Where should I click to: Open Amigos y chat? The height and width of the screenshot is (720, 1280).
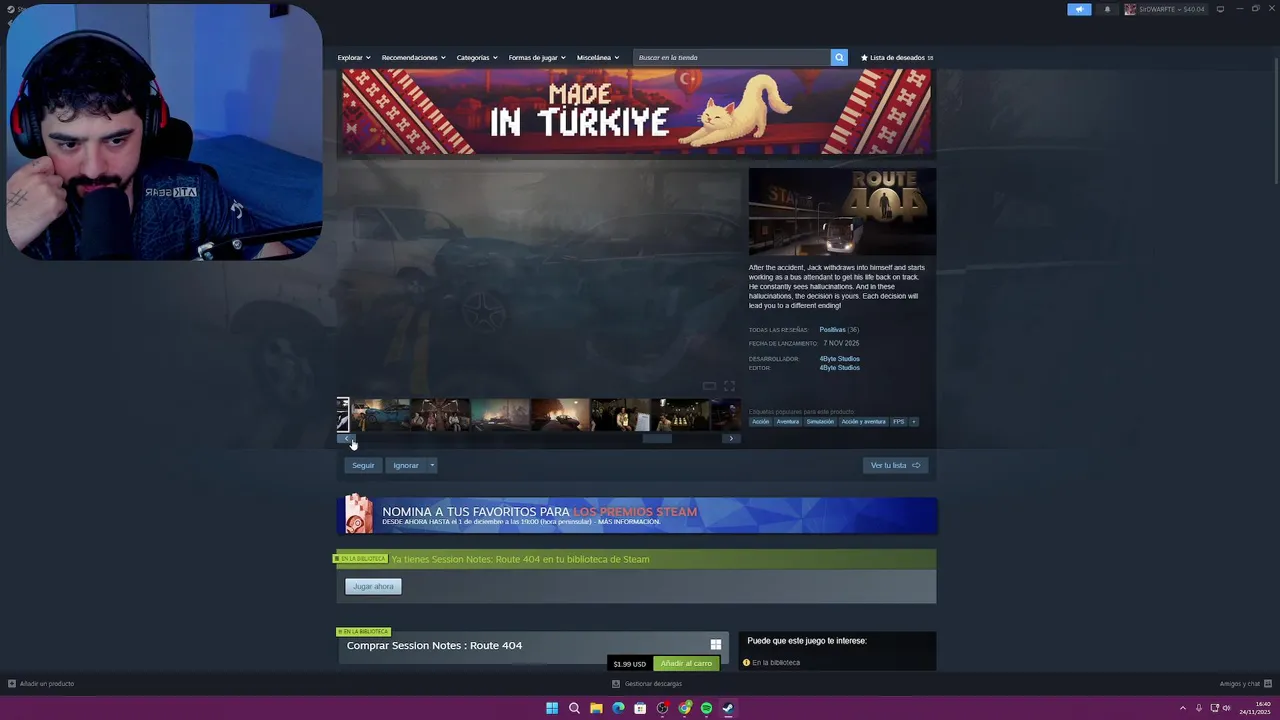point(1244,683)
